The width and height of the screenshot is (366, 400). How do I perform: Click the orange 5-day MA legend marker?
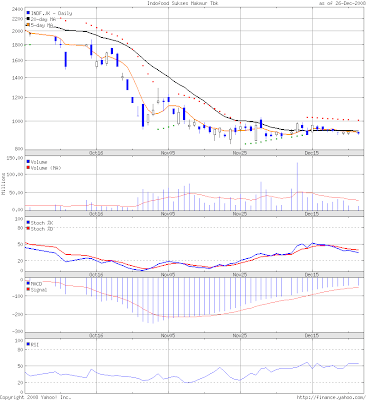point(28,25)
